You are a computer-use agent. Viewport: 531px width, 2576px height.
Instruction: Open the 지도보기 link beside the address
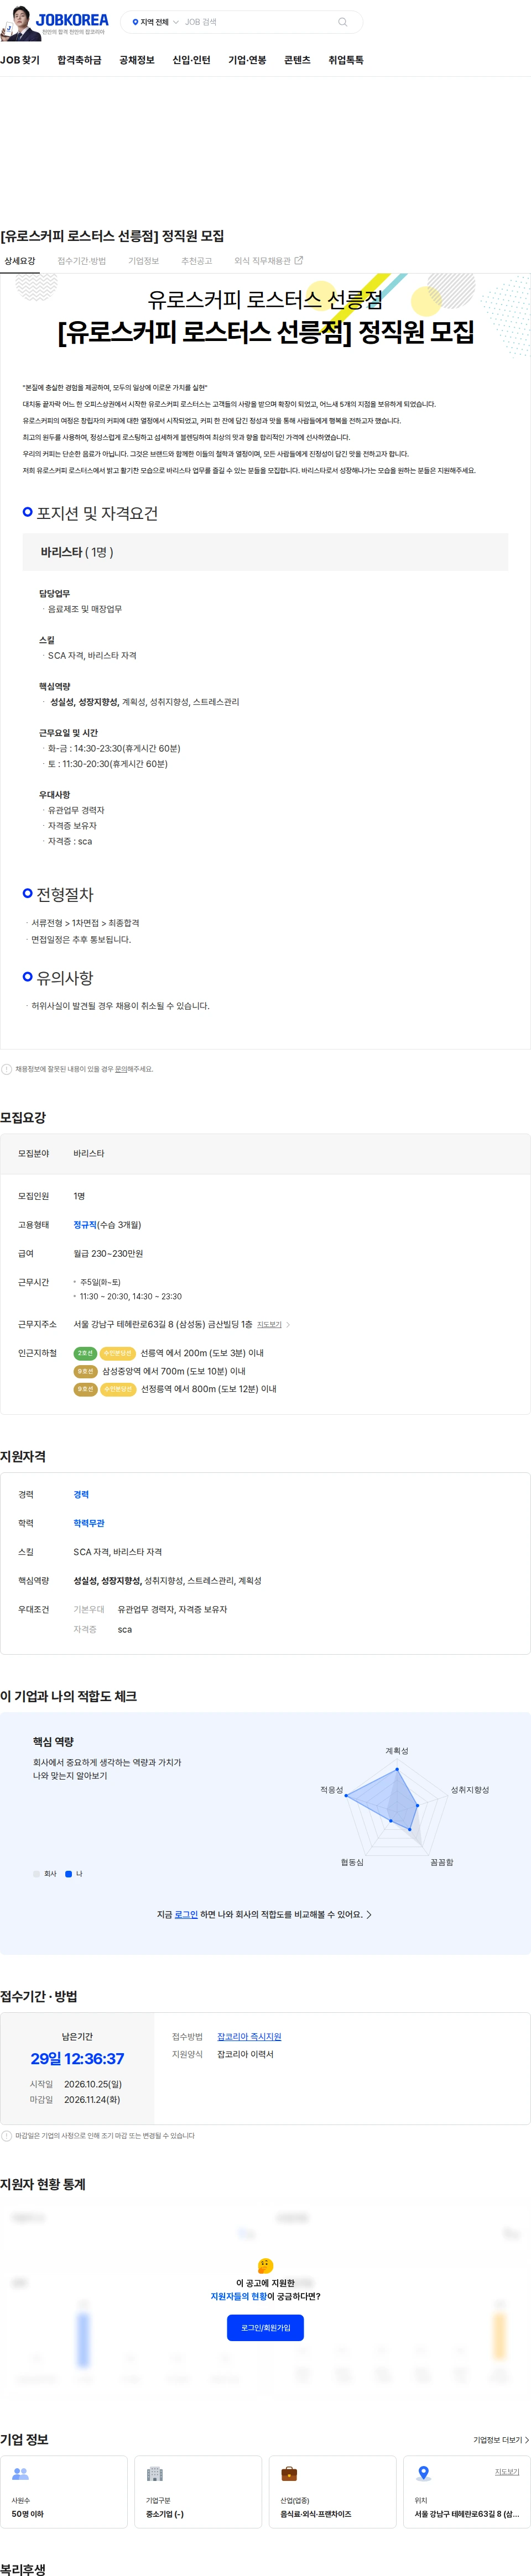269,1324
